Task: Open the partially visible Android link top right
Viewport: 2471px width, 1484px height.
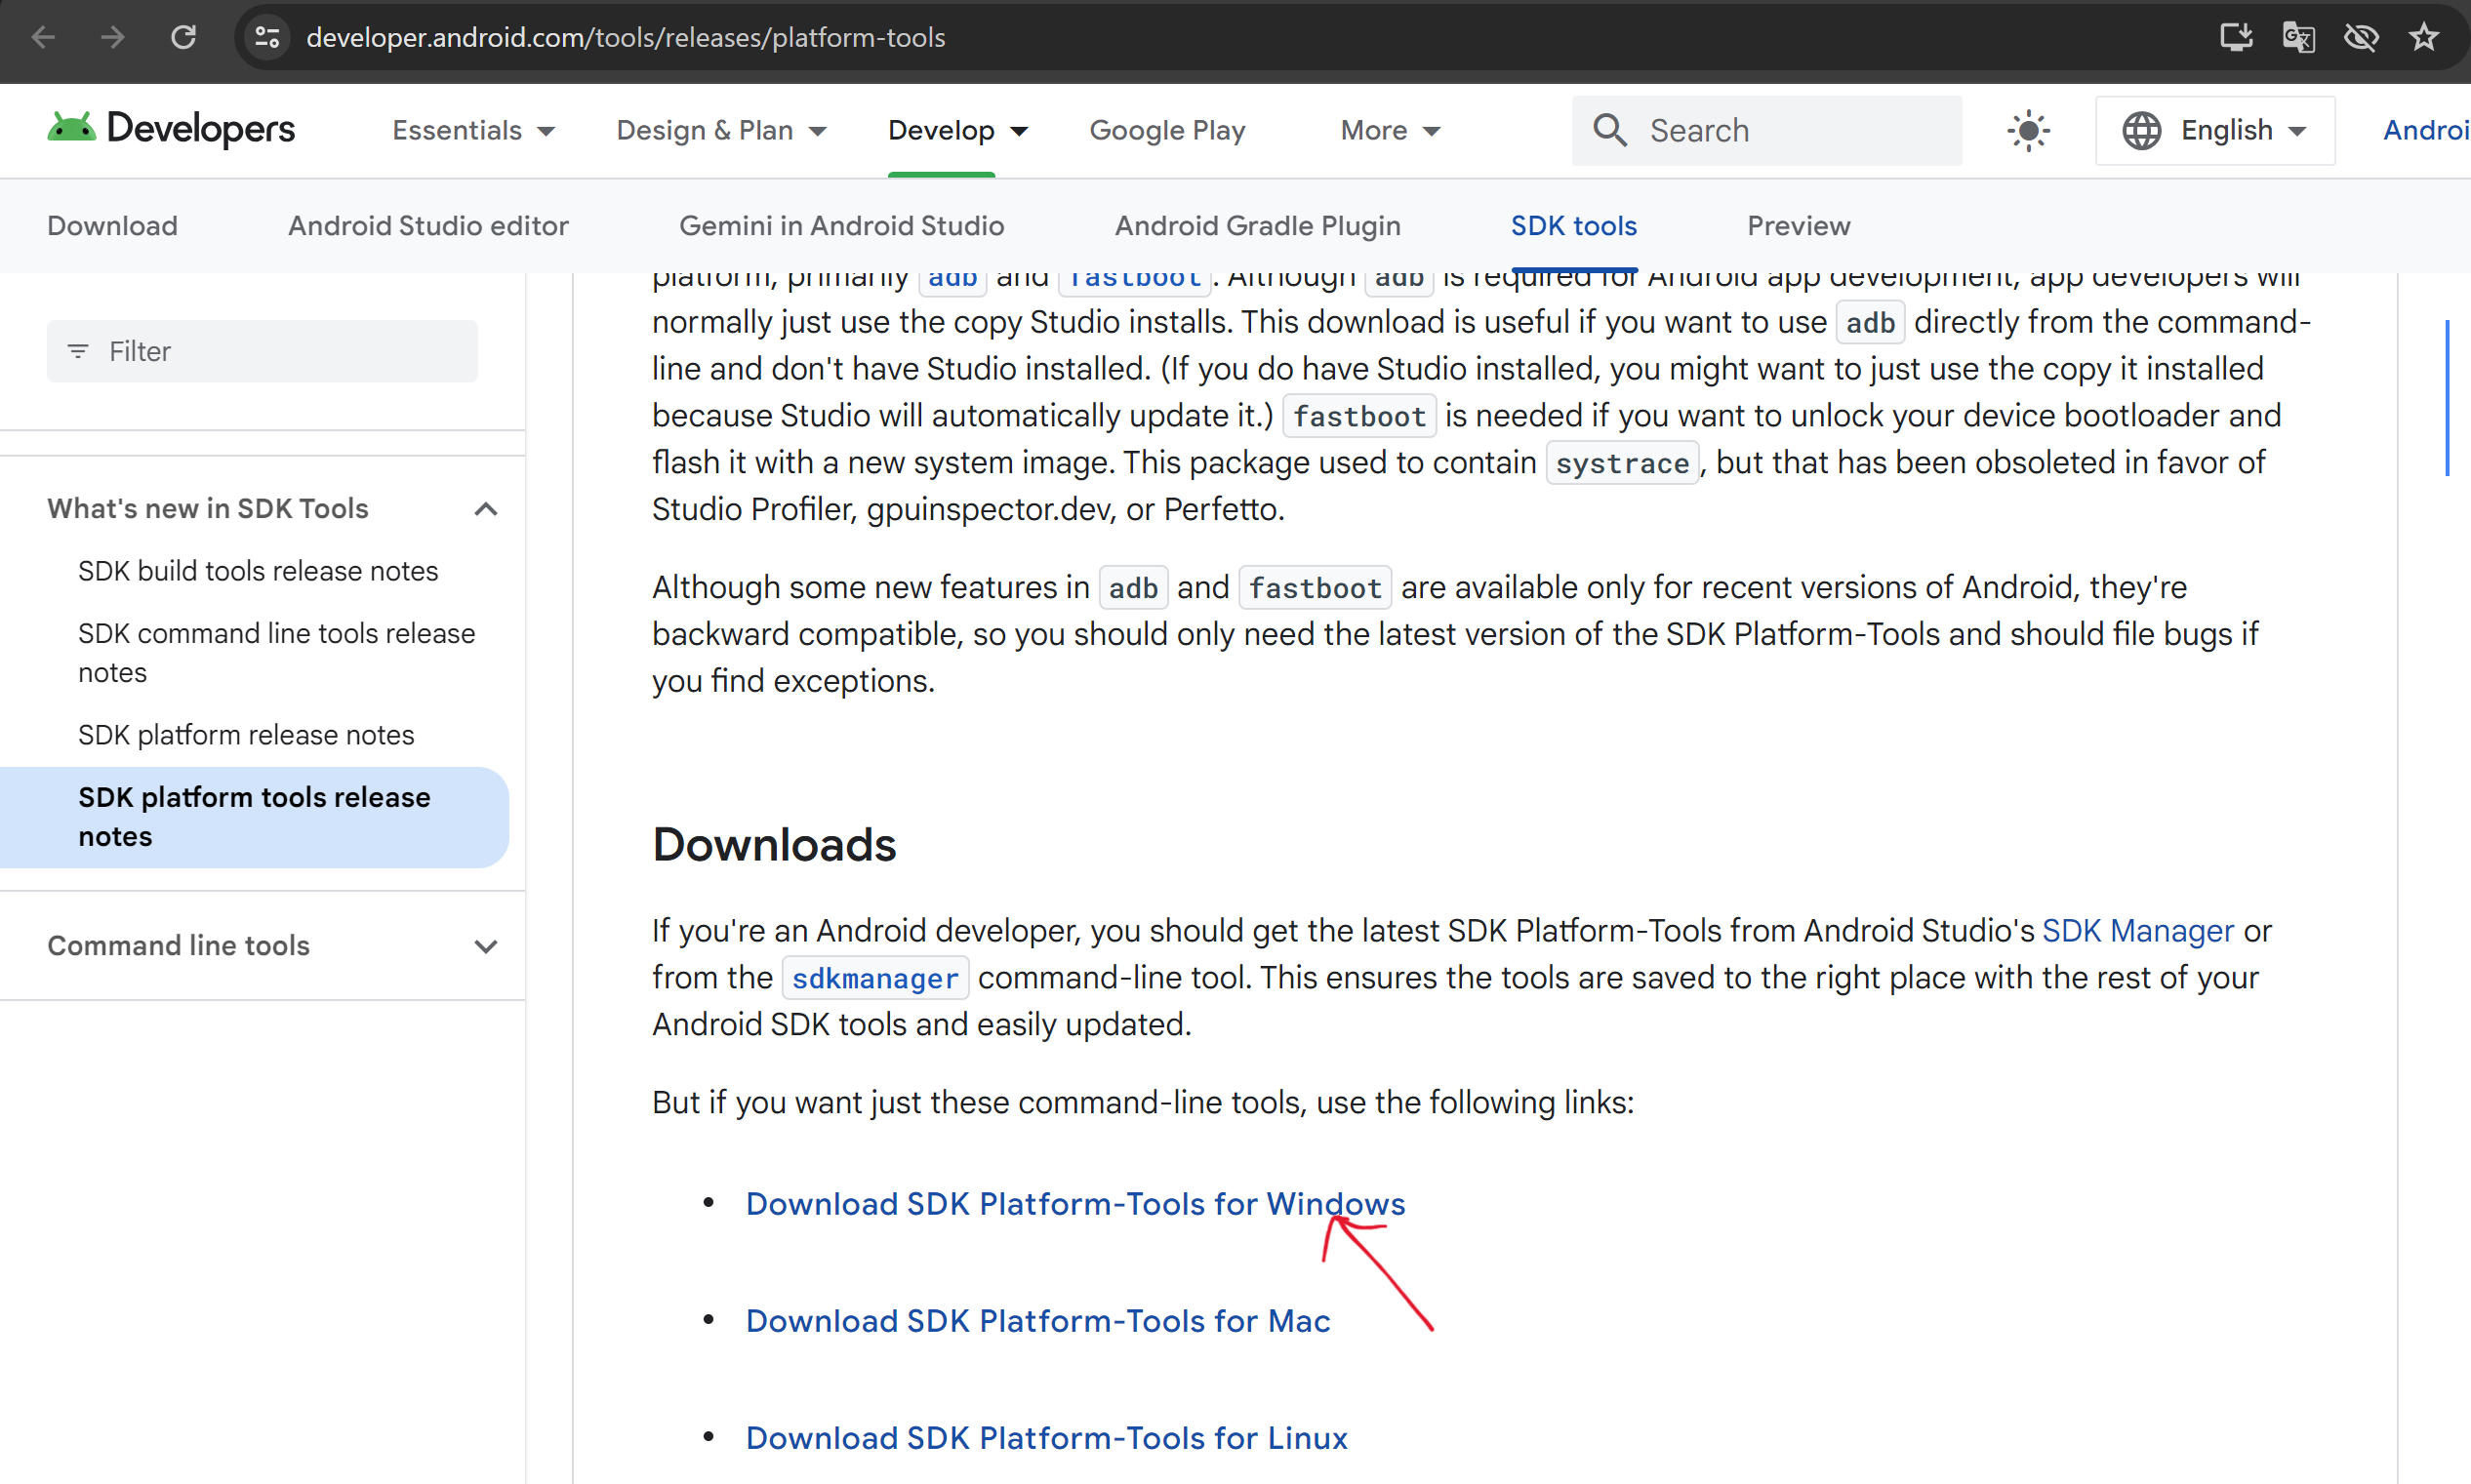Action: (2427, 131)
